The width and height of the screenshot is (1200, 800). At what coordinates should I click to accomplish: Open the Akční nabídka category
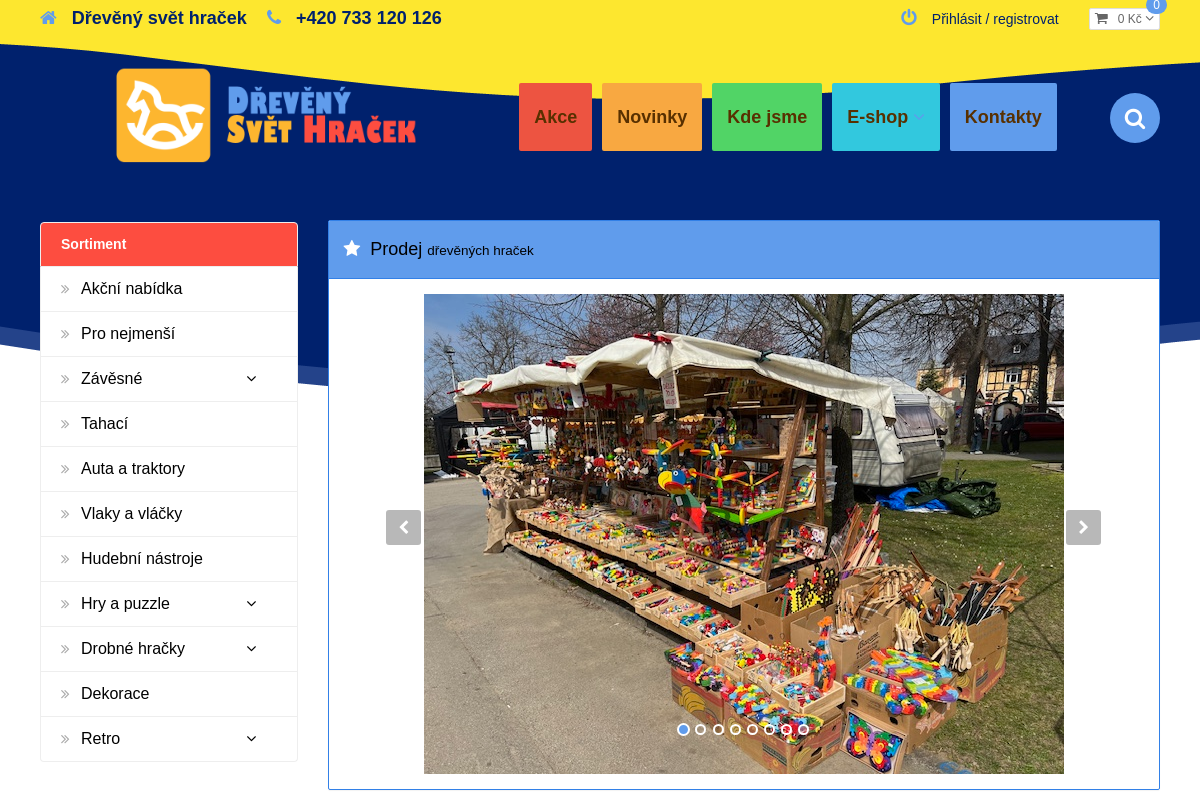(131, 289)
